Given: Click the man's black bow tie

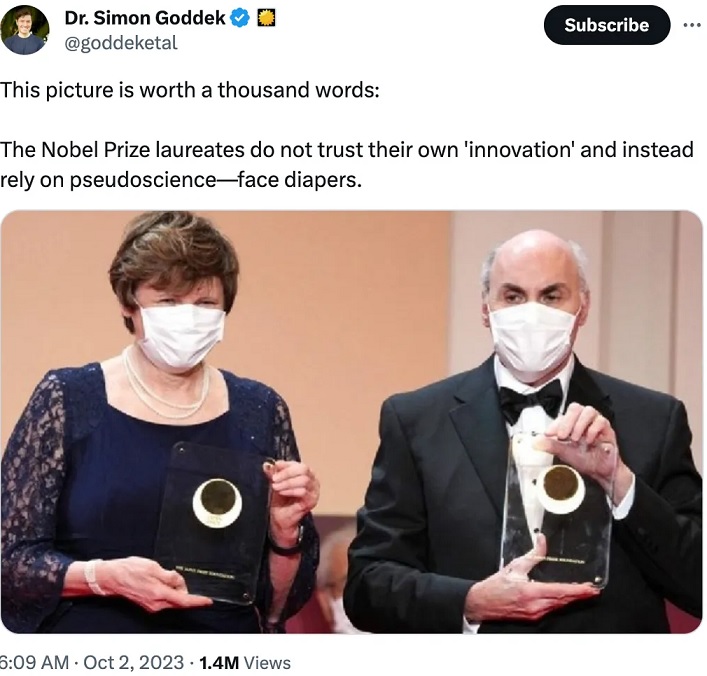Looking at the screenshot, I should (x=531, y=400).
